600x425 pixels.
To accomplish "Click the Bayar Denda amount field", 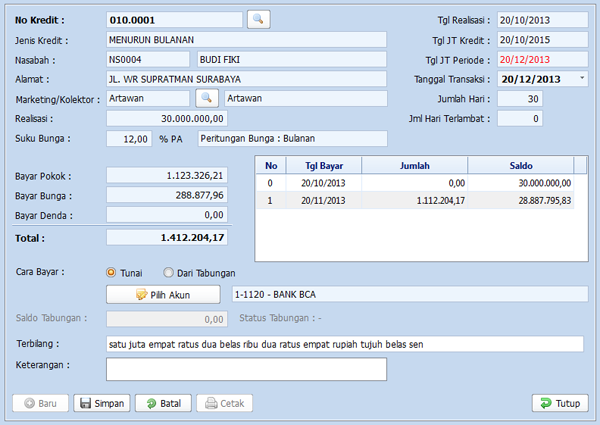I will pos(166,214).
